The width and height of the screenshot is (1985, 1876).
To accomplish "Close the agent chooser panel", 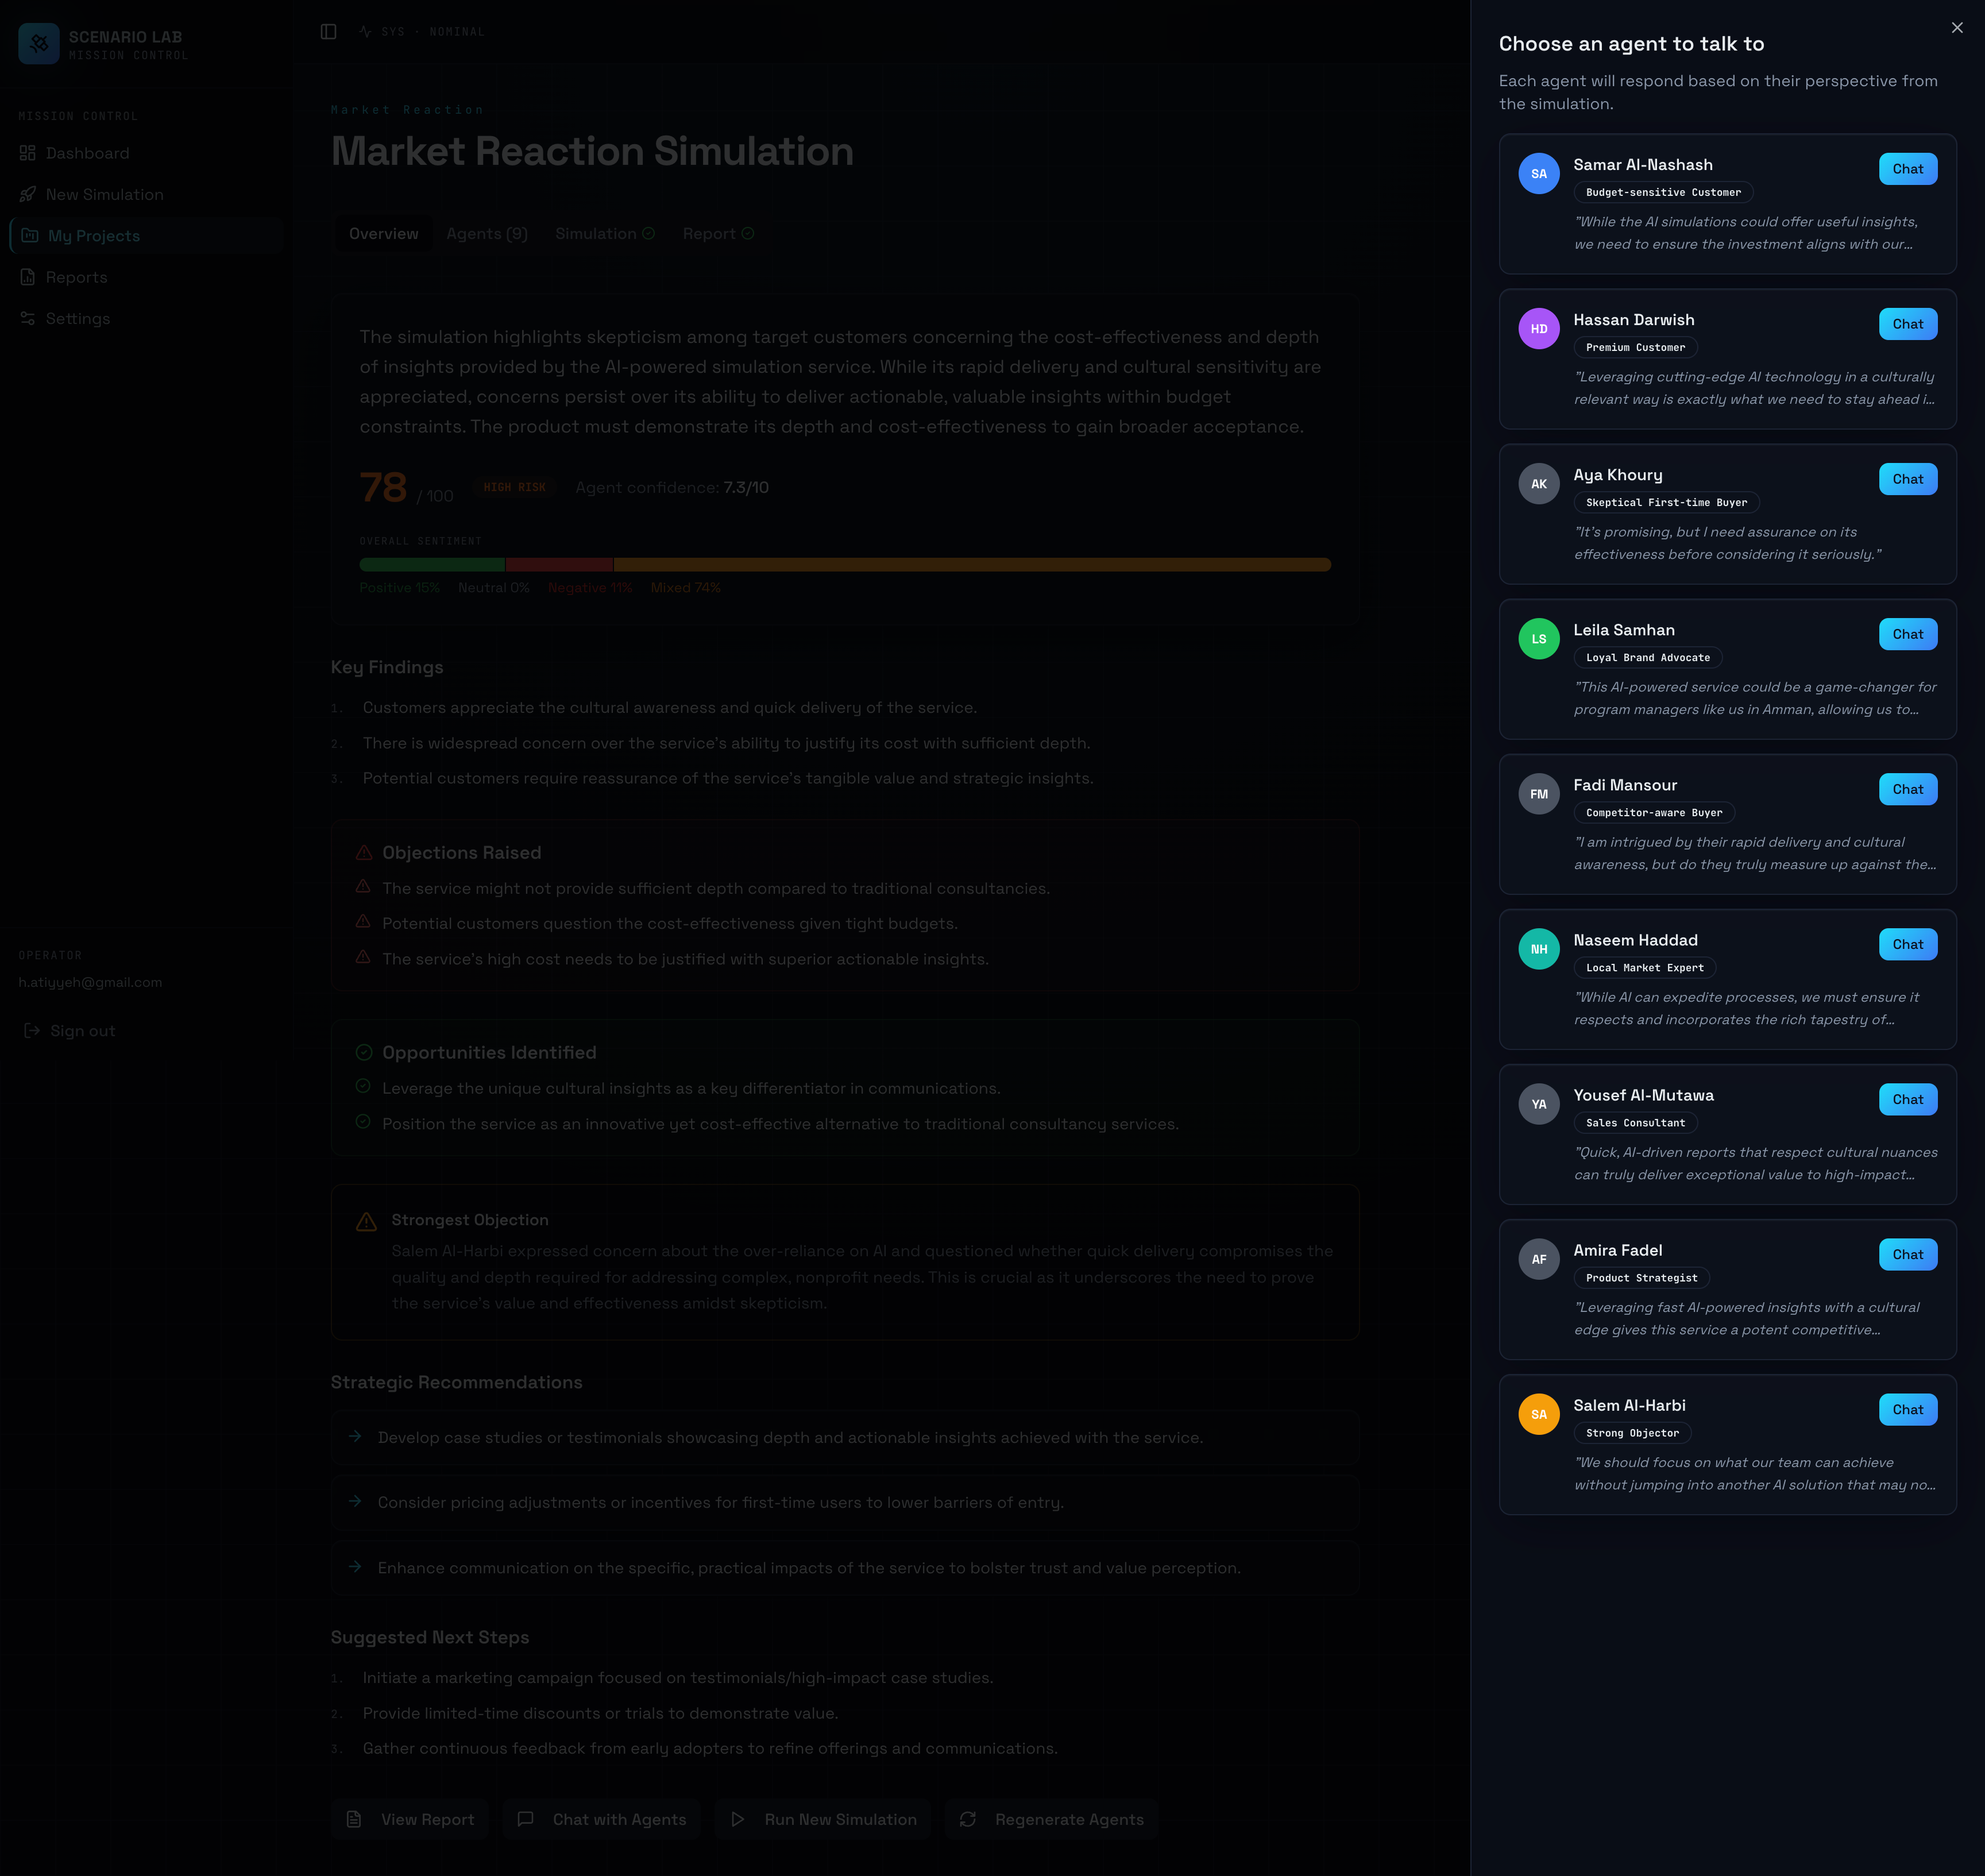I will point(1957,28).
